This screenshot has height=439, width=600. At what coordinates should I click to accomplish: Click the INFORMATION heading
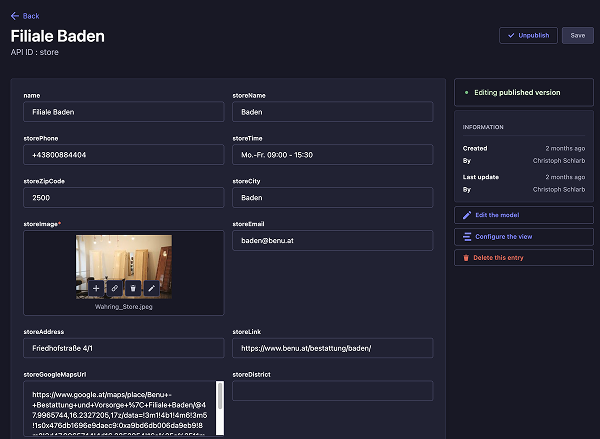click(x=483, y=127)
